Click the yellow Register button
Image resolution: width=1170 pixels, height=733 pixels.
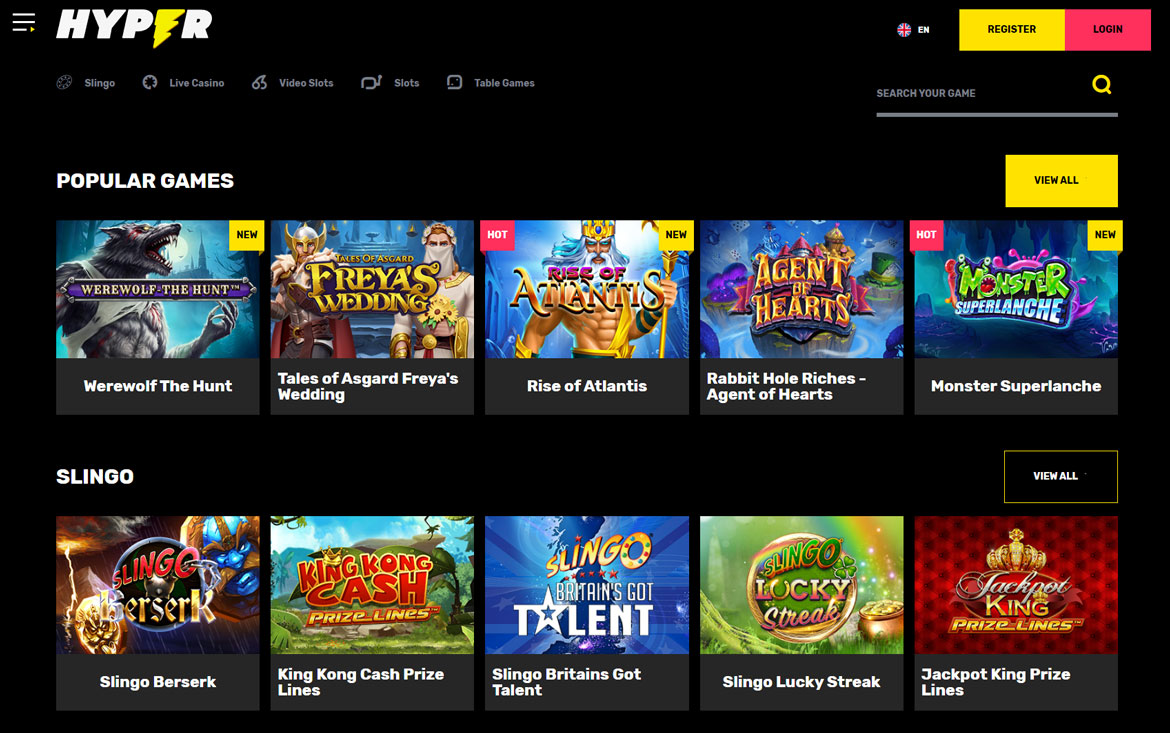(1012, 30)
